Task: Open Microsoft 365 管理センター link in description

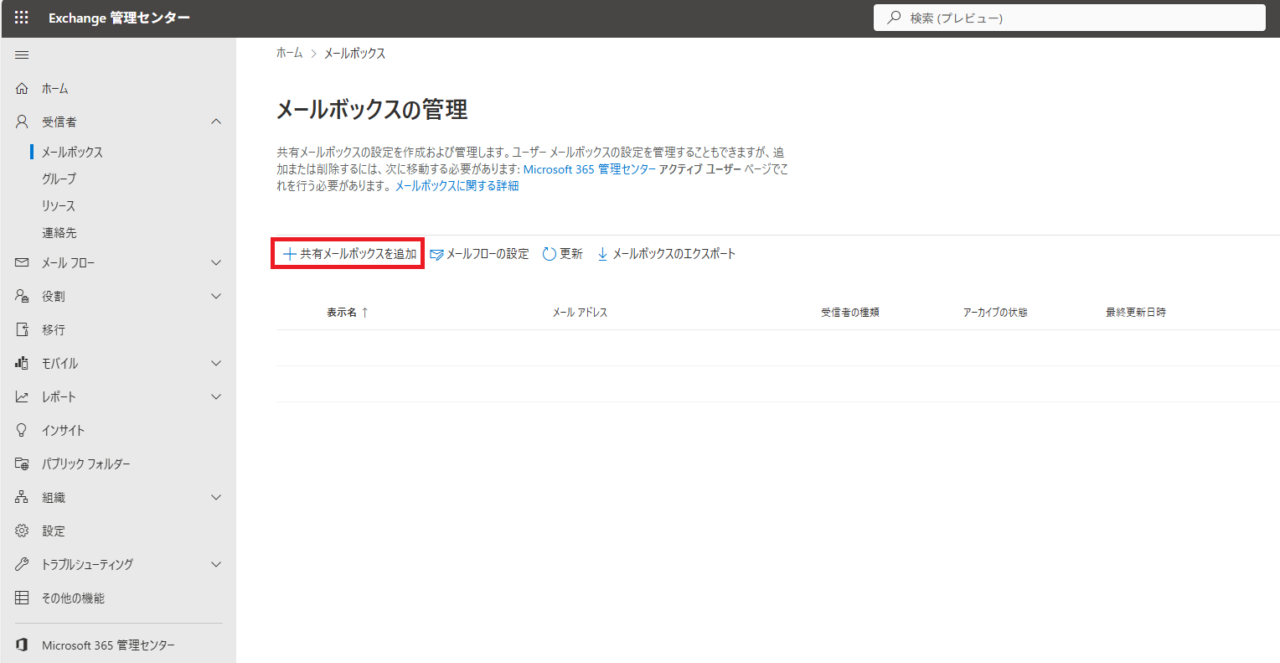Action: tap(590, 169)
